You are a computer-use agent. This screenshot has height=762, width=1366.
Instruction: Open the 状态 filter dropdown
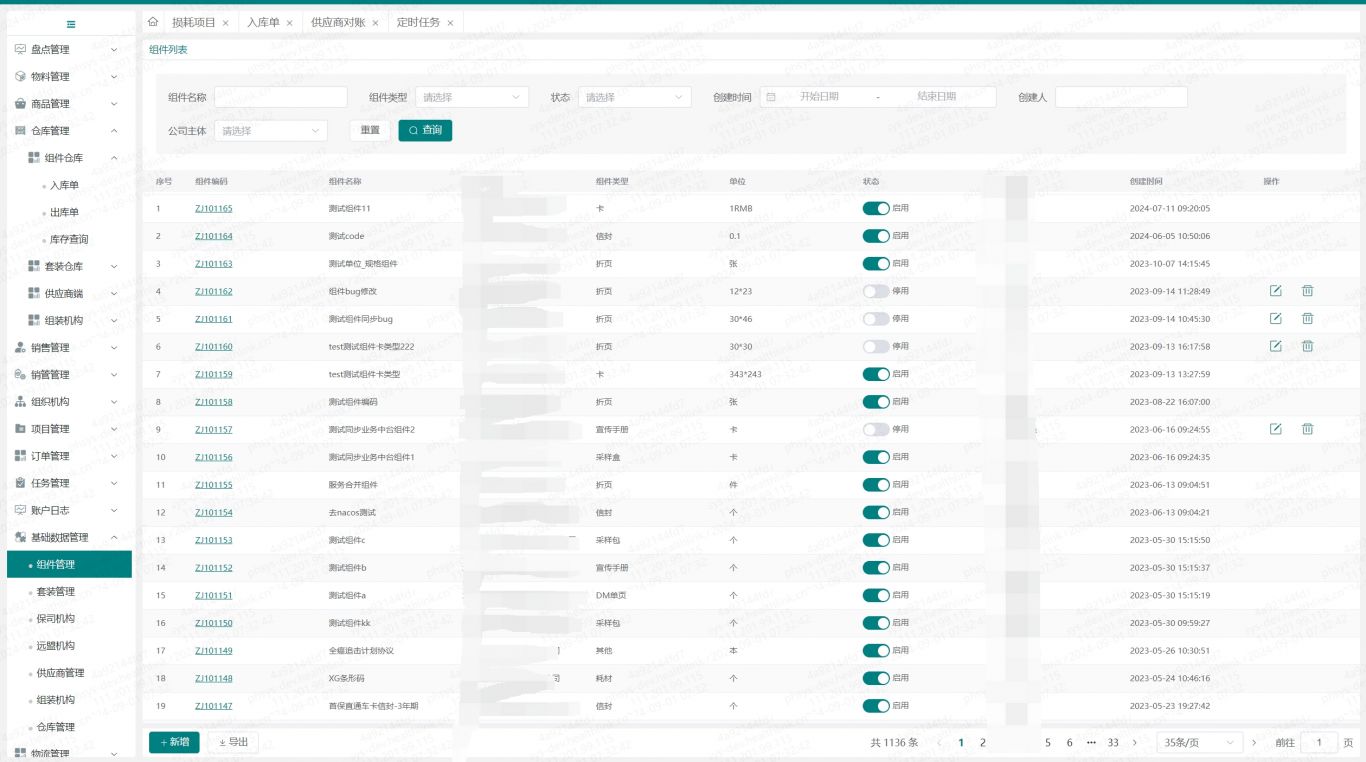[x=634, y=97]
